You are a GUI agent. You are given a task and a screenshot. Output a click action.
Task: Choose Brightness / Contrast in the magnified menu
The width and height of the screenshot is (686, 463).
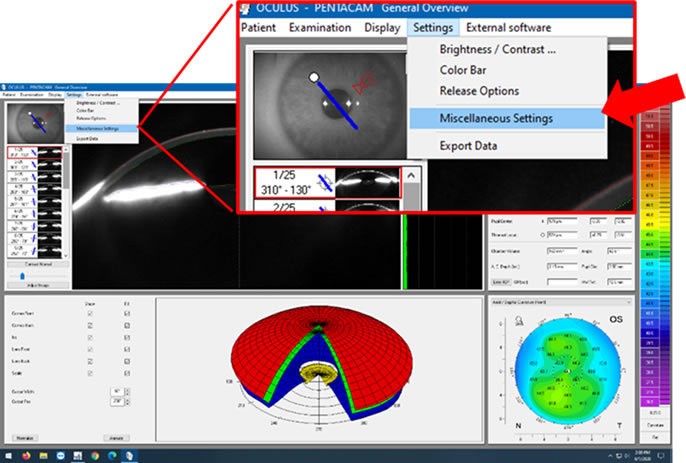tap(497, 49)
